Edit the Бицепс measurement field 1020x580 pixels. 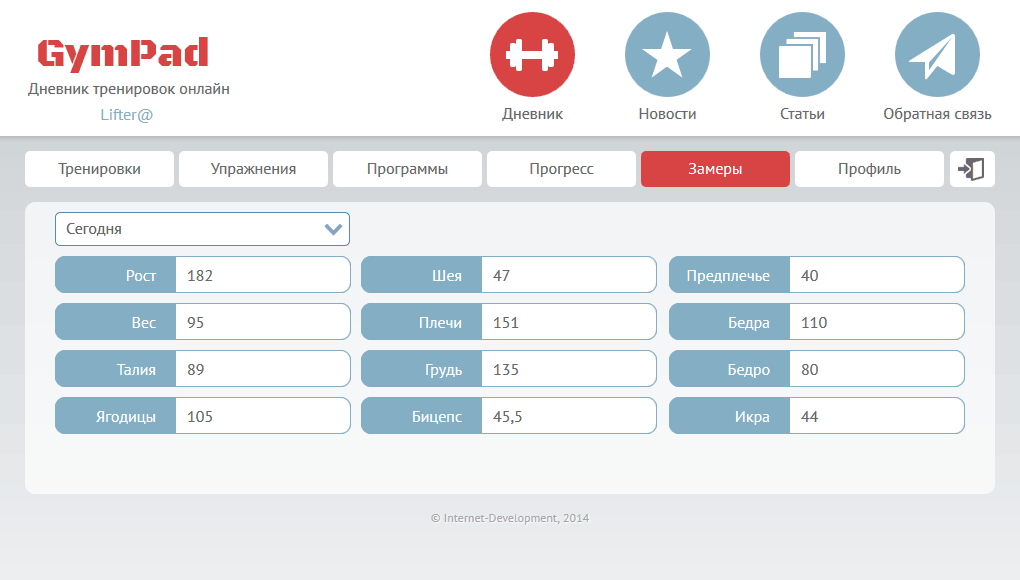[568, 416]
